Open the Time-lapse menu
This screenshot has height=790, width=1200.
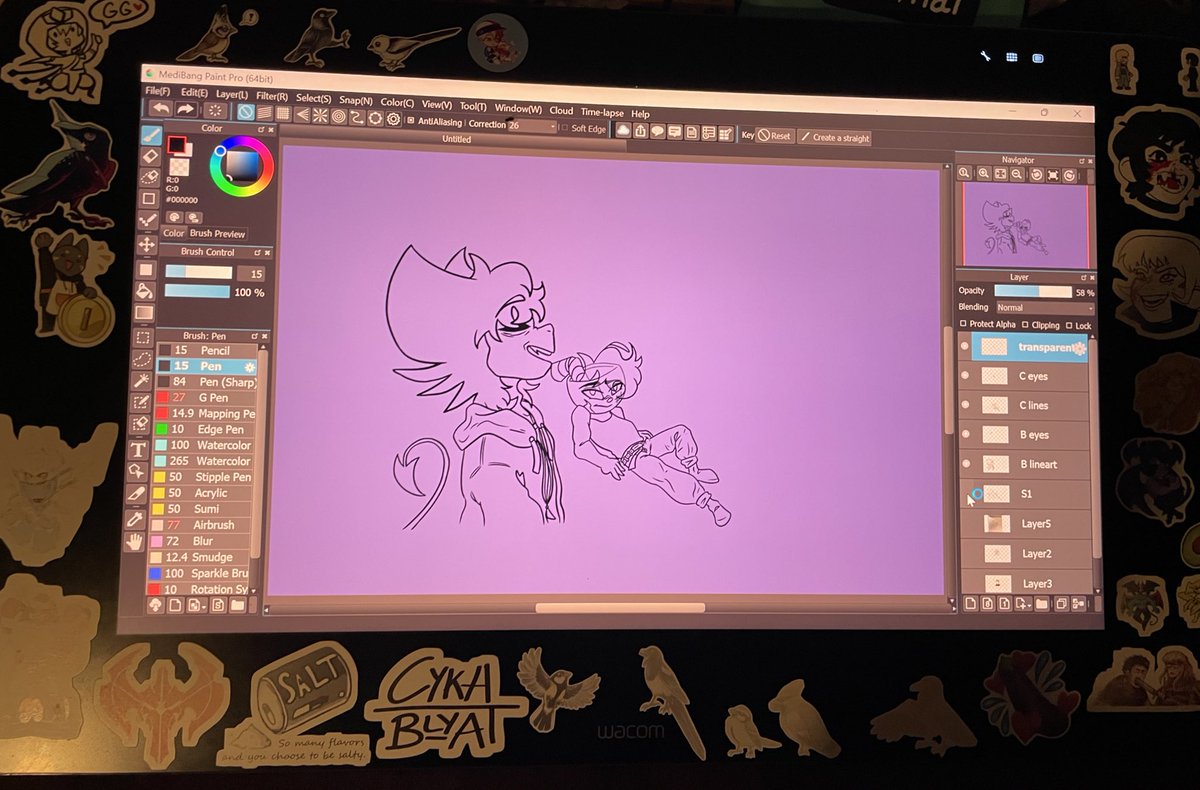[x=601, y=112]
